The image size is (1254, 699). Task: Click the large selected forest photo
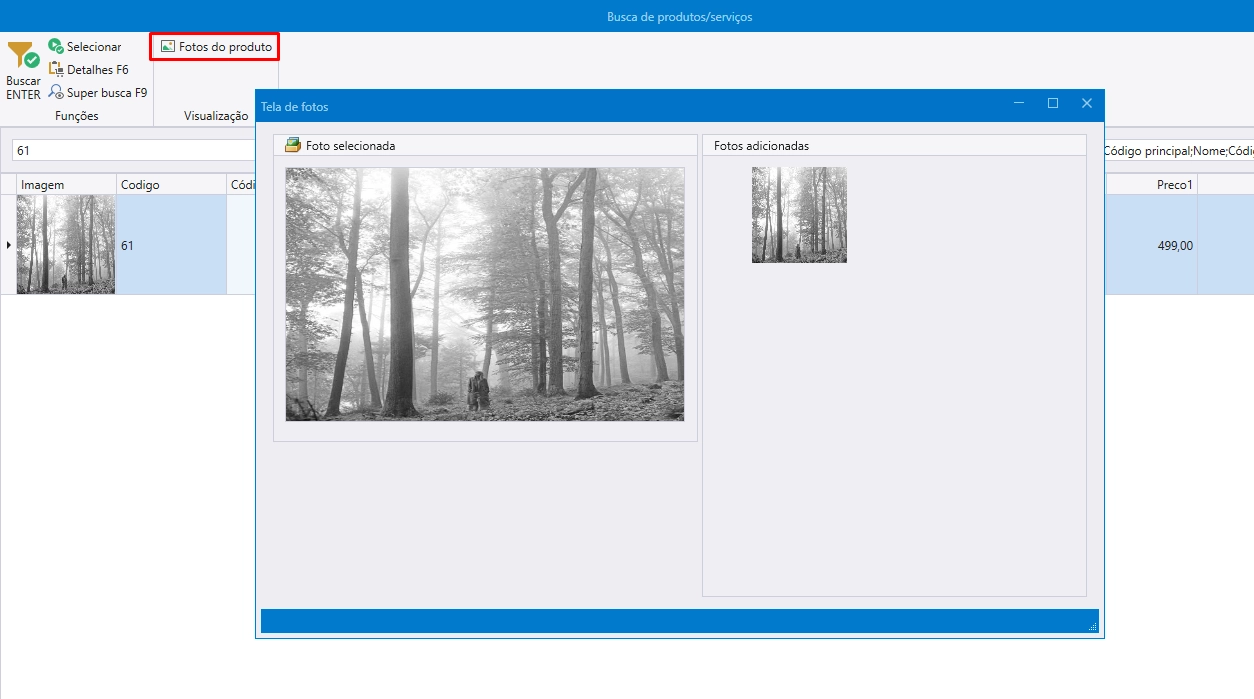point(485,294)
